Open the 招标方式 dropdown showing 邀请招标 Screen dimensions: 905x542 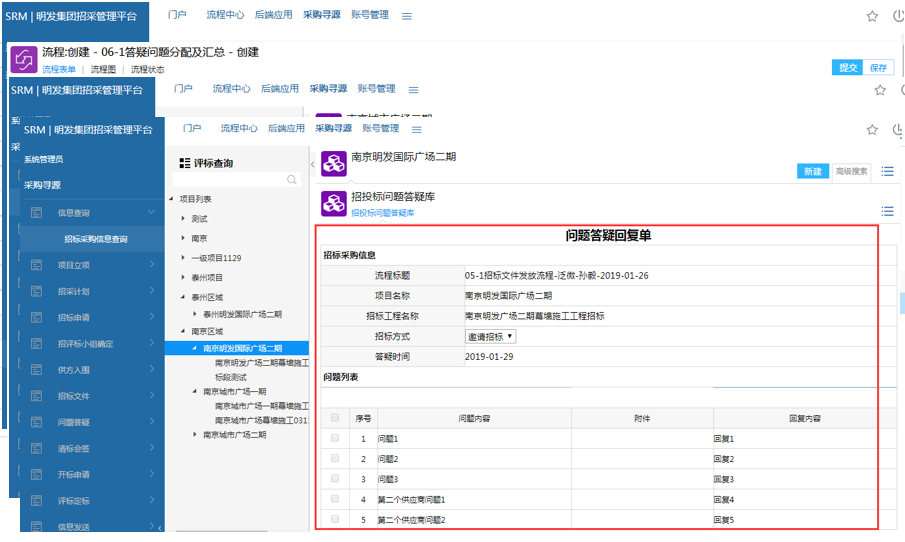(490, 336)
